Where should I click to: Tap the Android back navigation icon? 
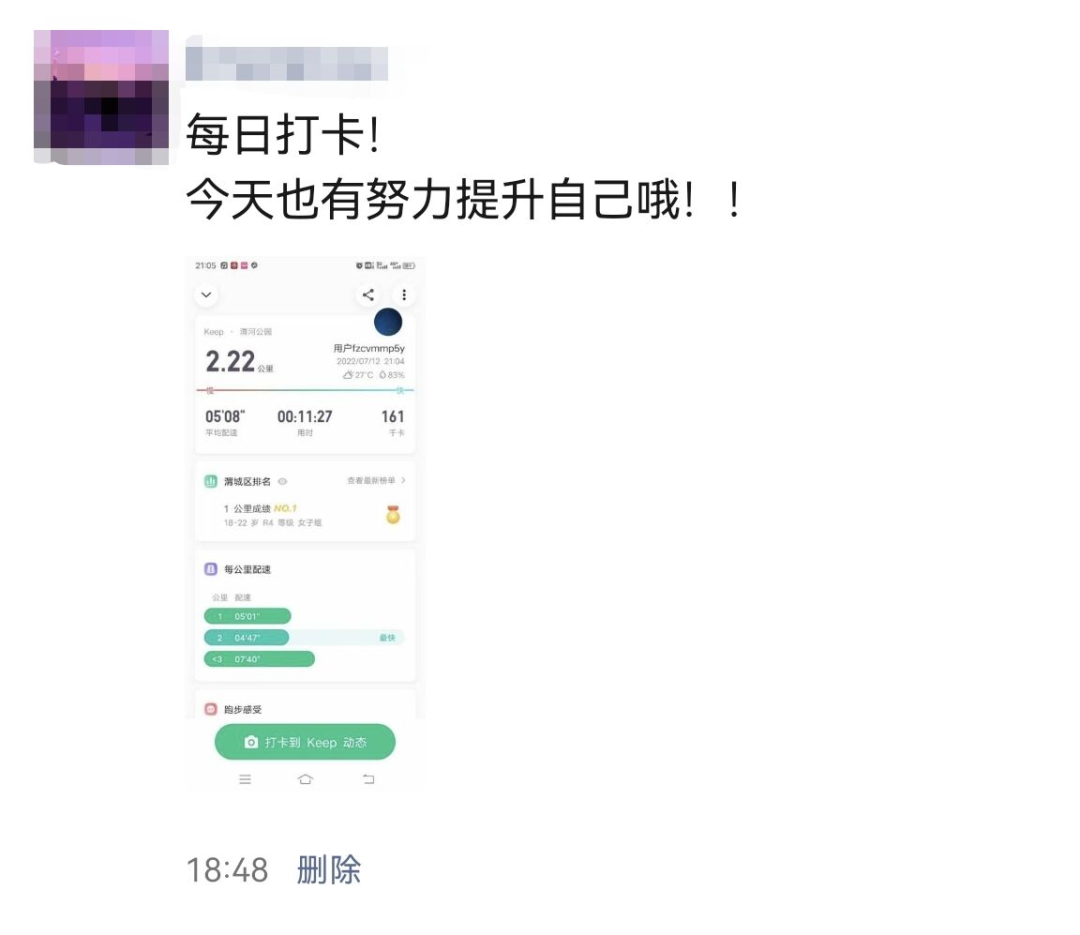pos(368,779)
